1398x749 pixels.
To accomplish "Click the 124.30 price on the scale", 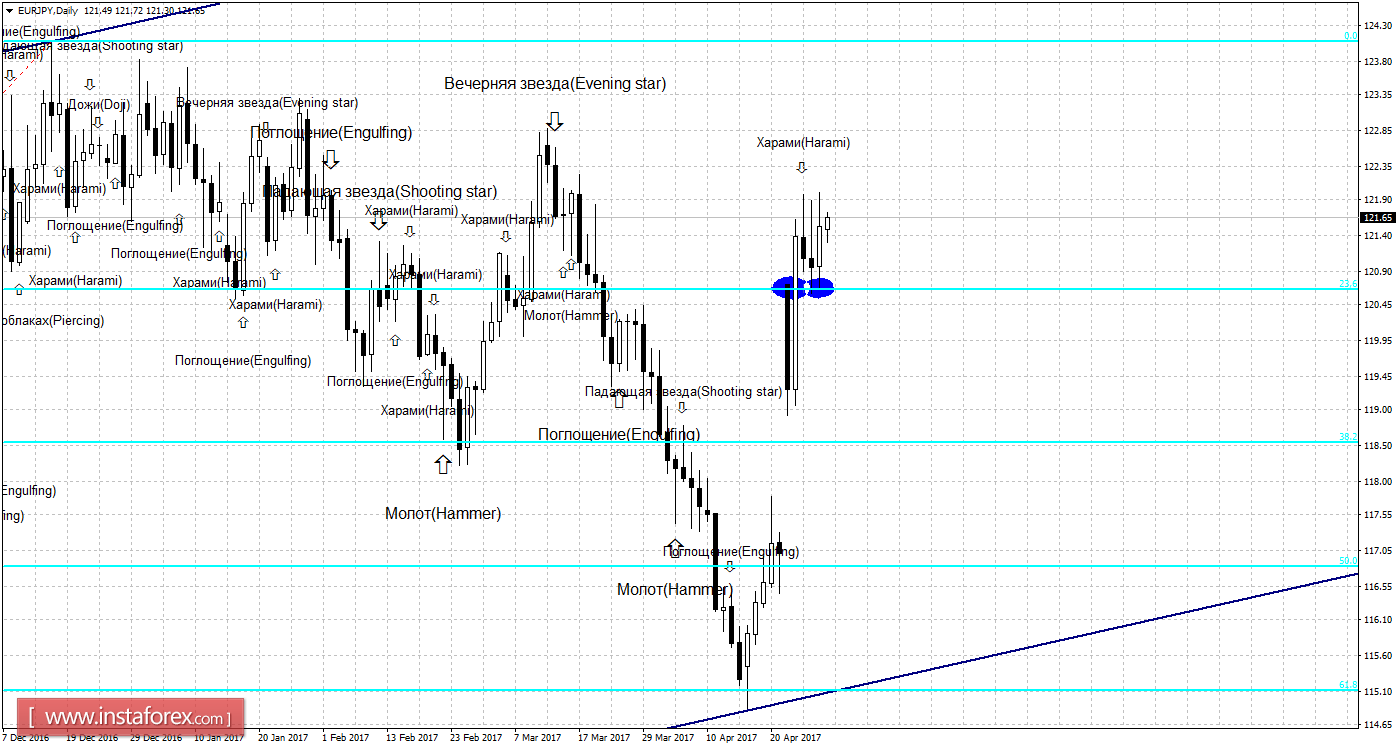I will pos(1378,25).
